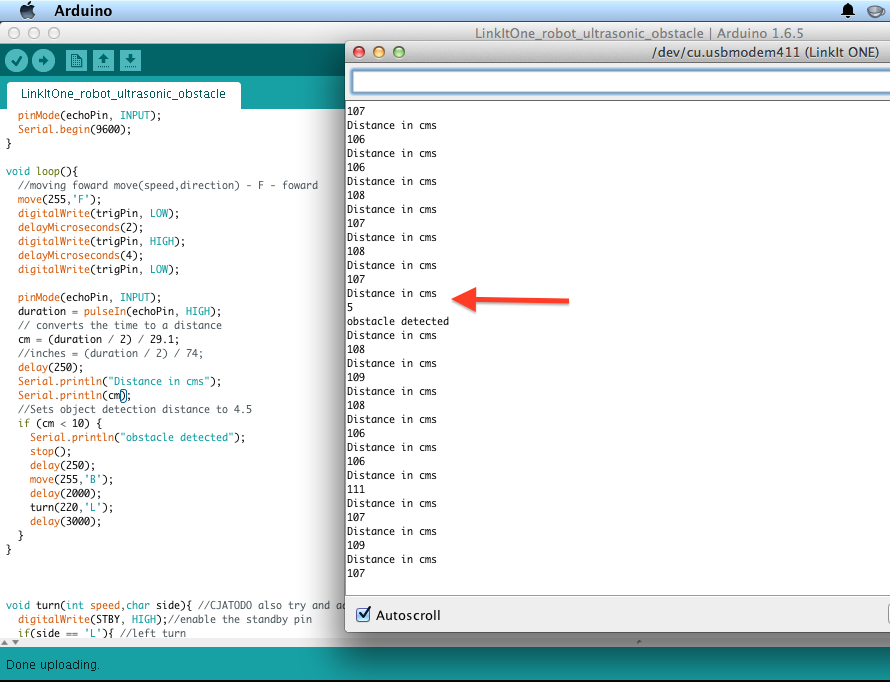Click the Serial.println("obstacle detected"); line

click(x=137, y=437)
